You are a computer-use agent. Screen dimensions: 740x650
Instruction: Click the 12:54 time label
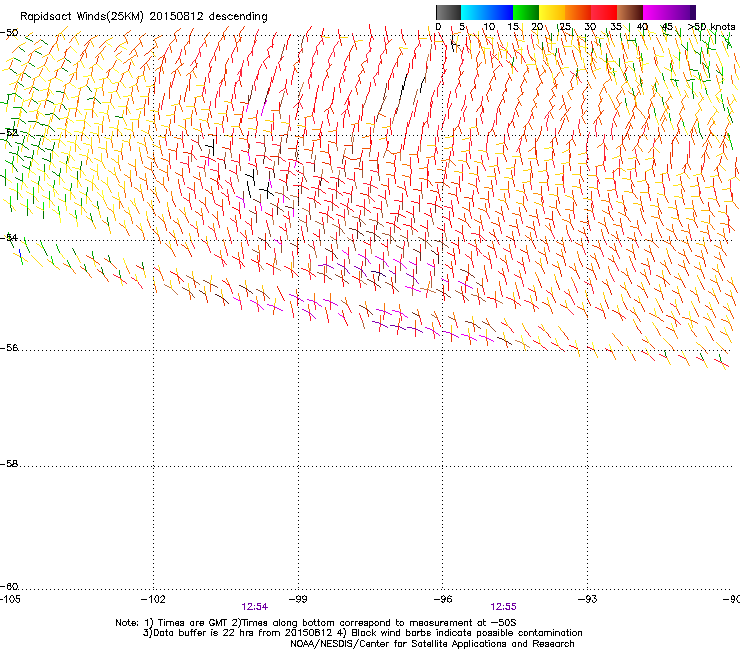coord(254,607)
